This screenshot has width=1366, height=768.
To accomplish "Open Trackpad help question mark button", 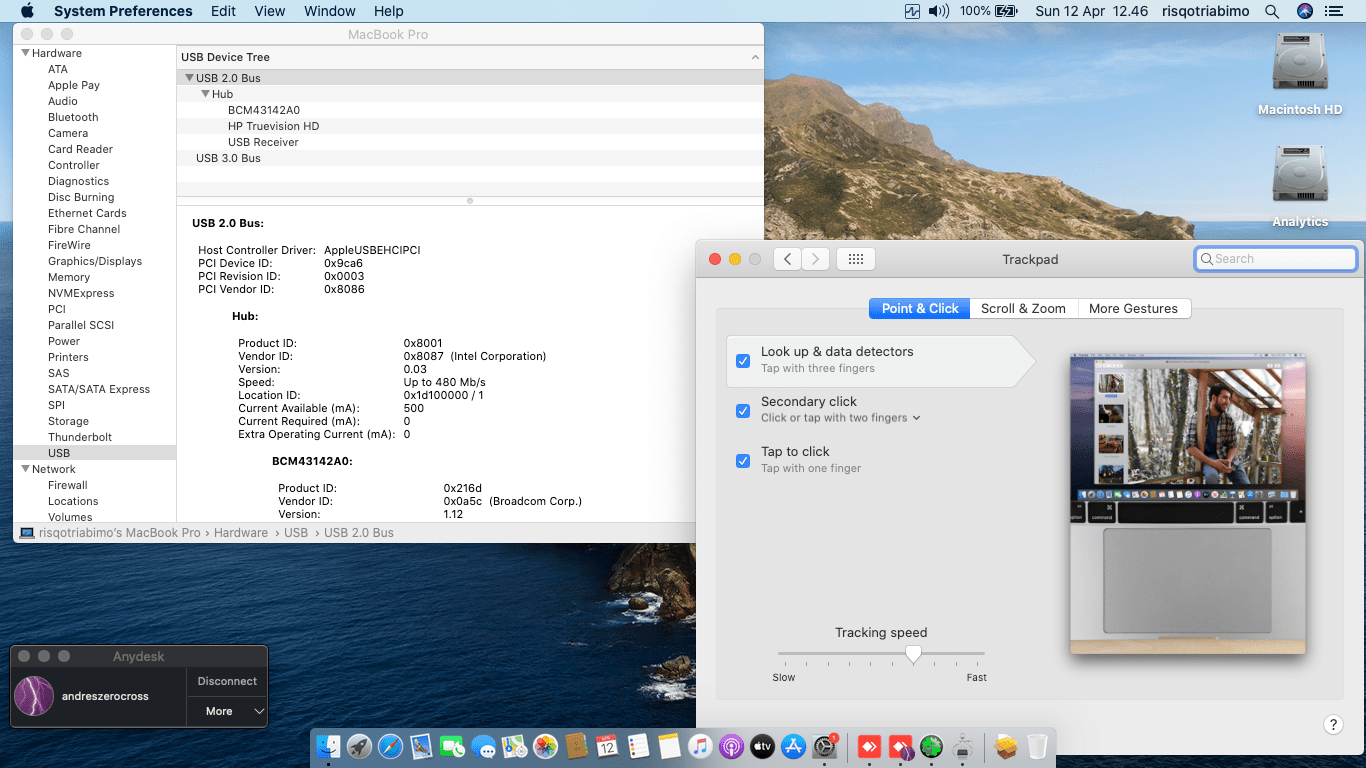I will coord(1333,725).
